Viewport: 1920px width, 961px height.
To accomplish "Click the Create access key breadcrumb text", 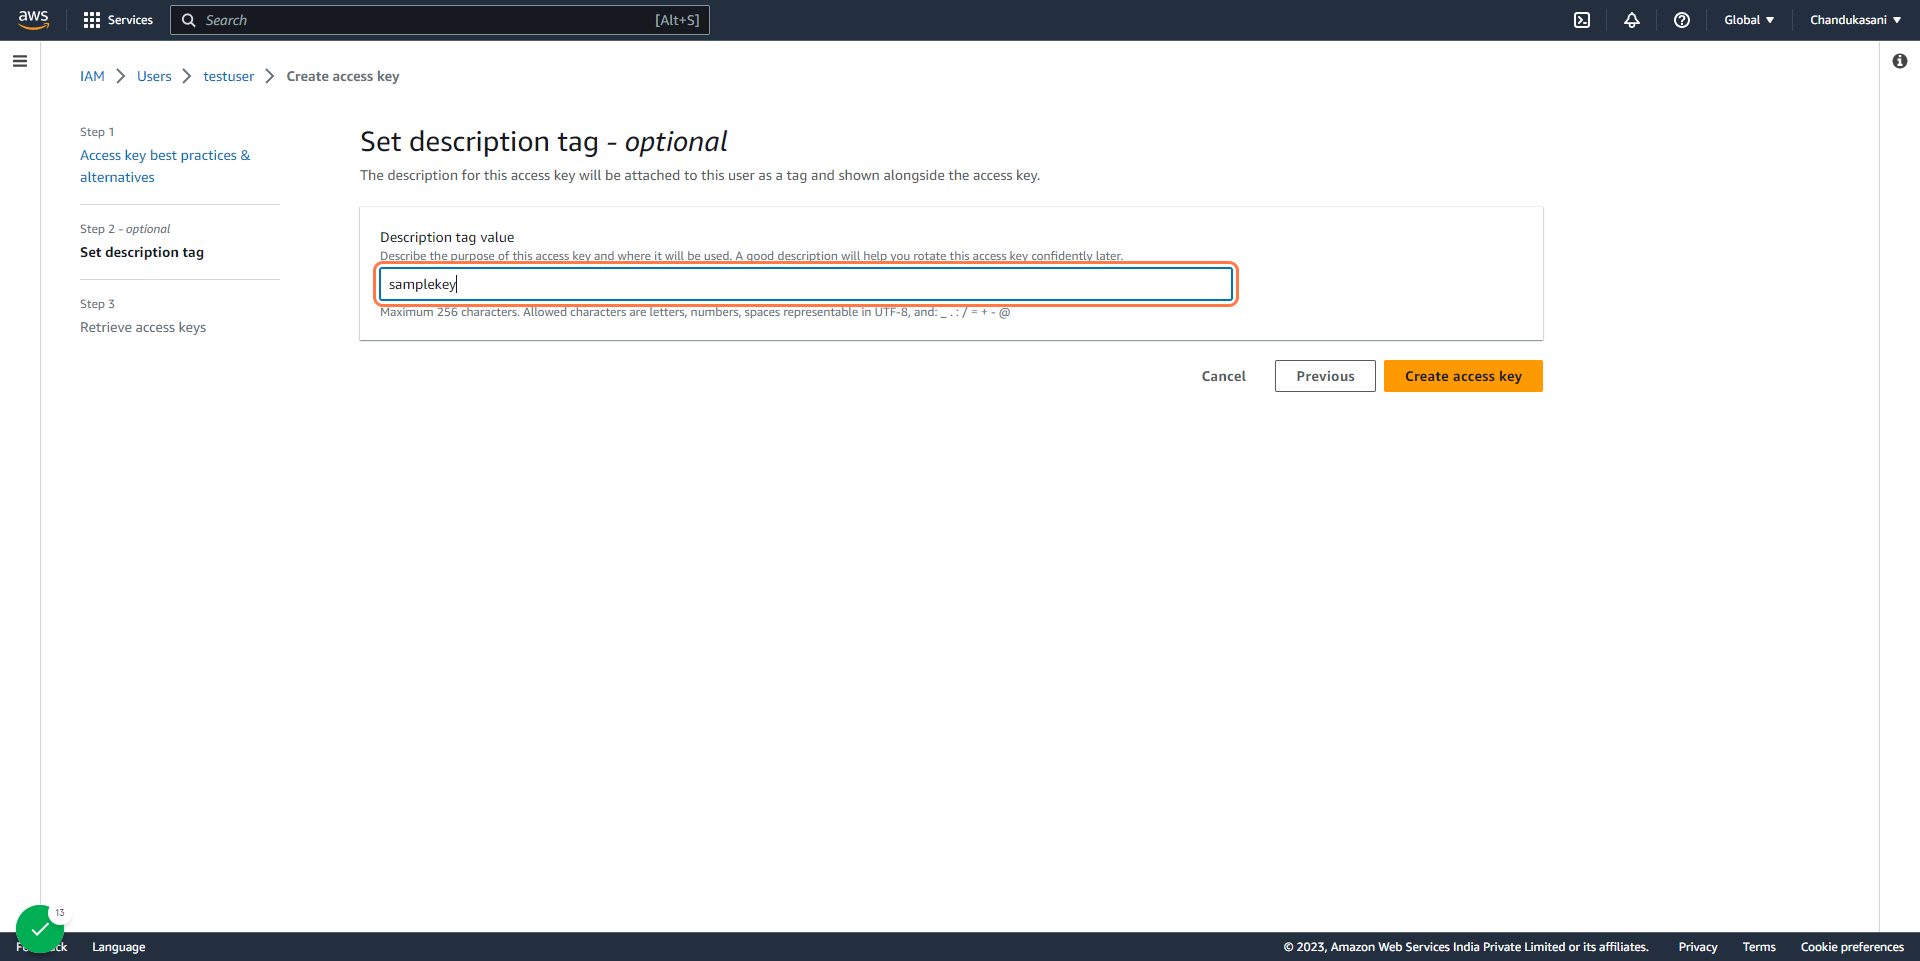I will (343, 76).
